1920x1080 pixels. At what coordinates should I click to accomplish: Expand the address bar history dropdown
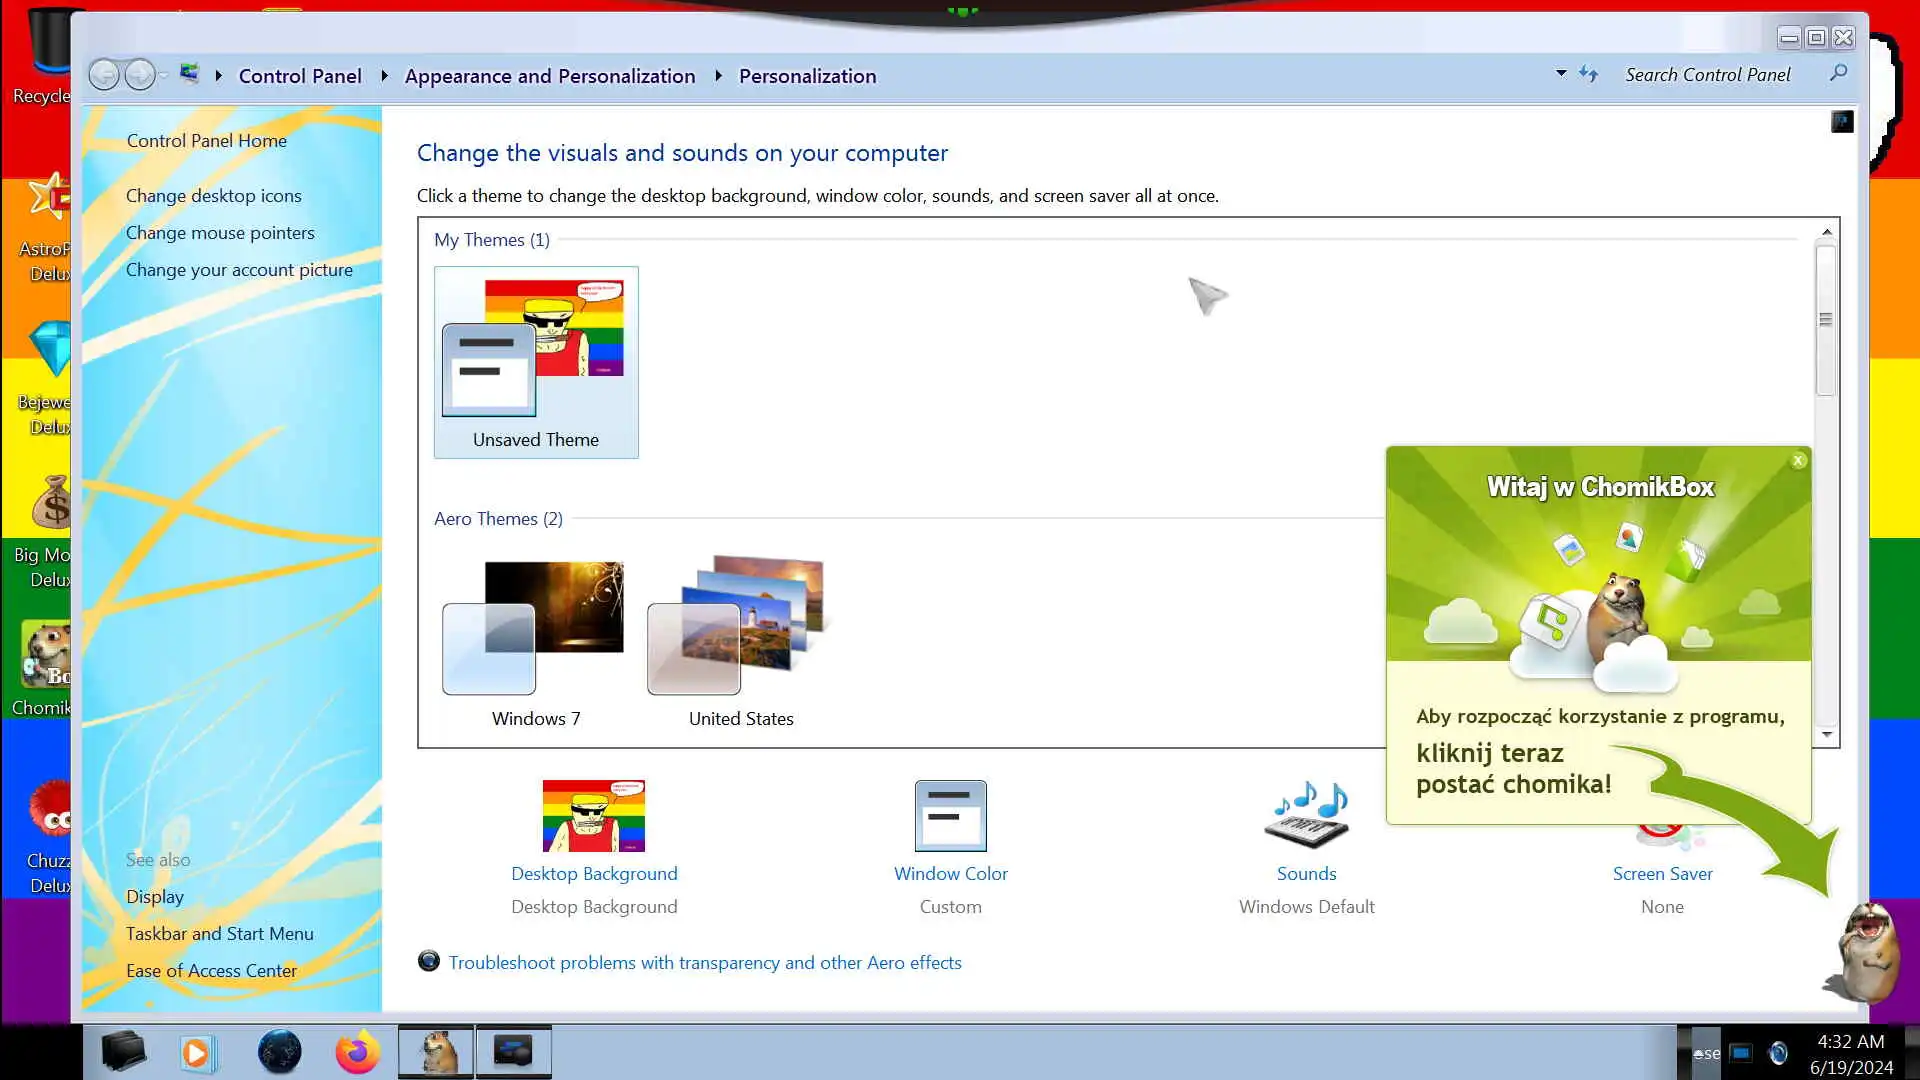point(1561,74)
